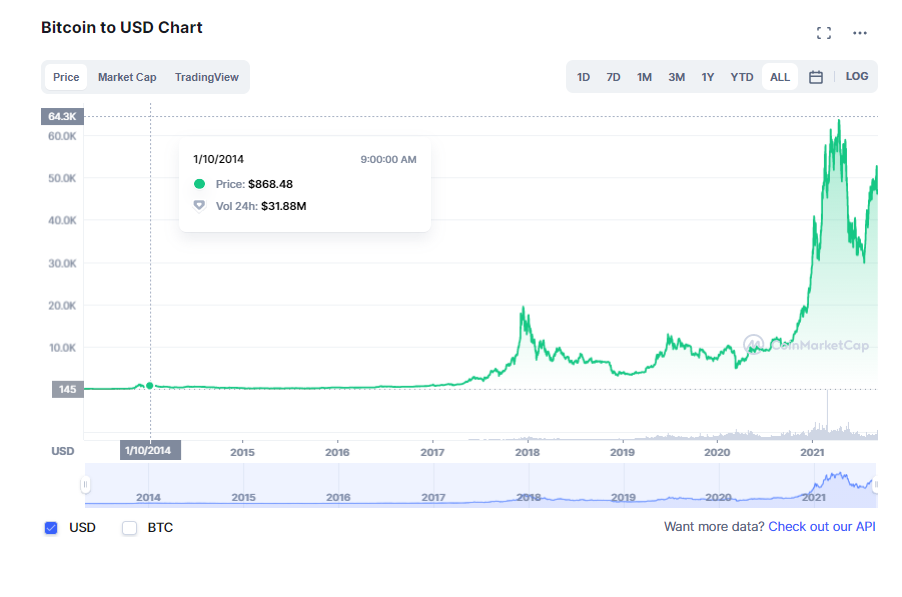
Task: Click the 64.3K maximum price label
Action: (62, 116)
